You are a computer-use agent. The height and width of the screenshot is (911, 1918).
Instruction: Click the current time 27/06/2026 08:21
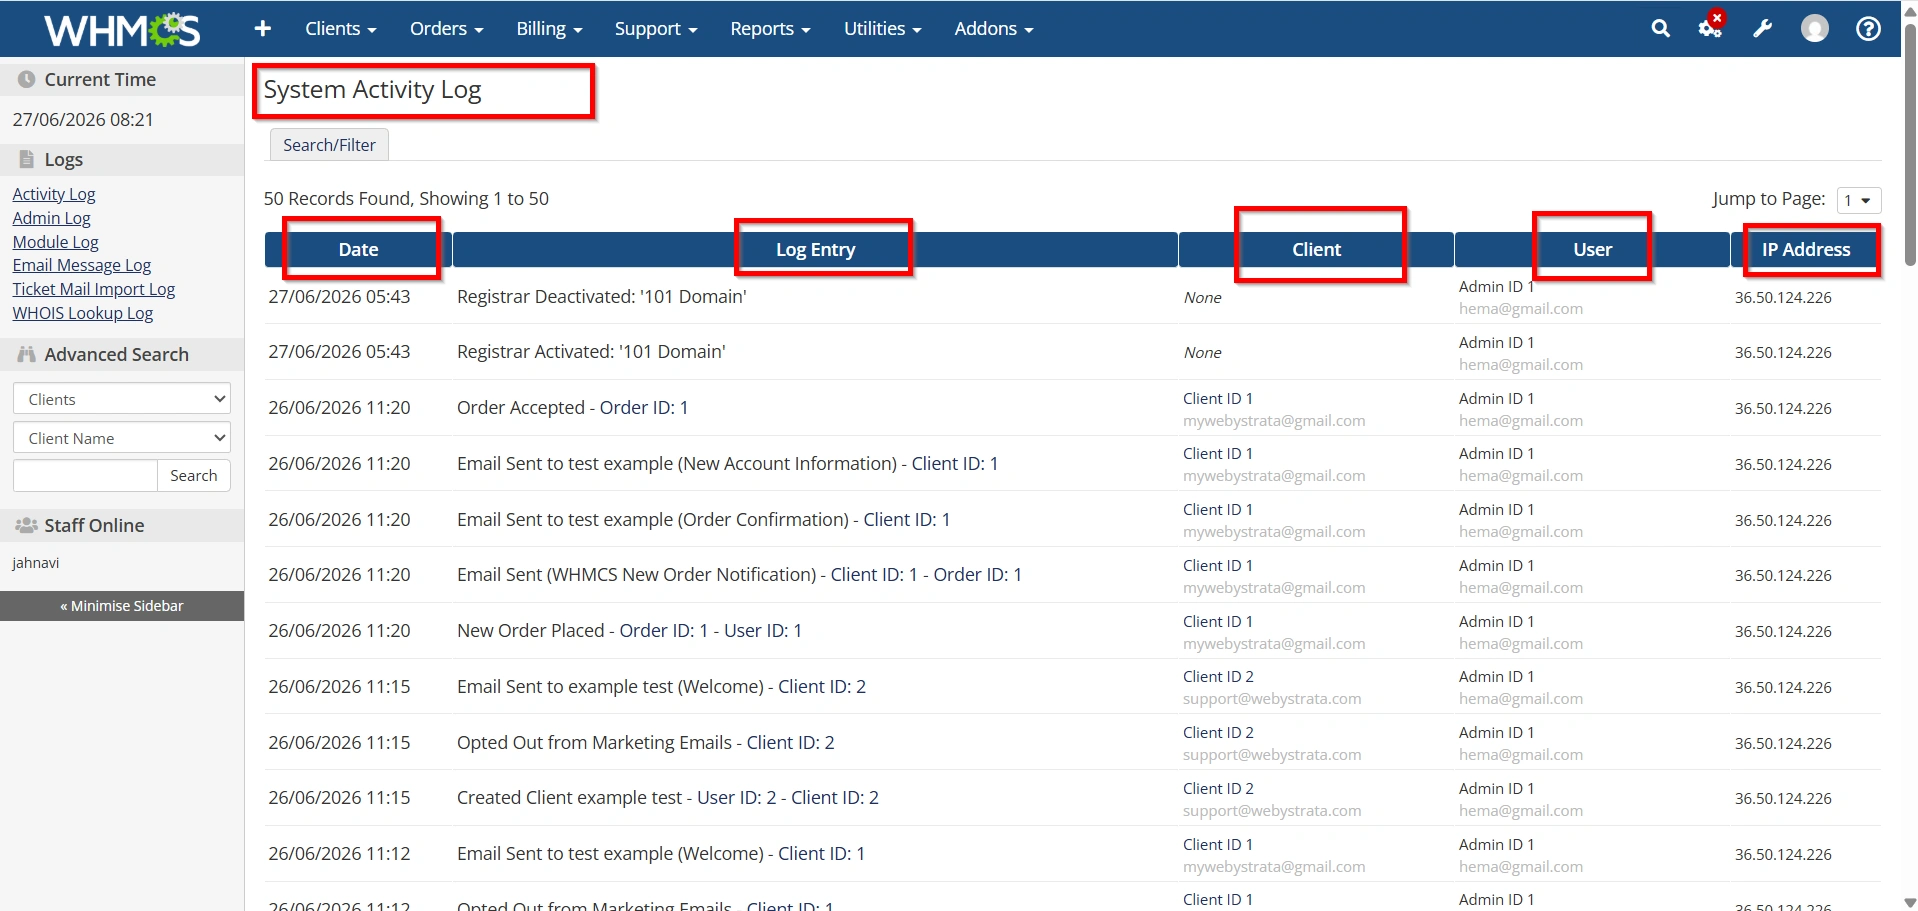[x=83, y=120]
